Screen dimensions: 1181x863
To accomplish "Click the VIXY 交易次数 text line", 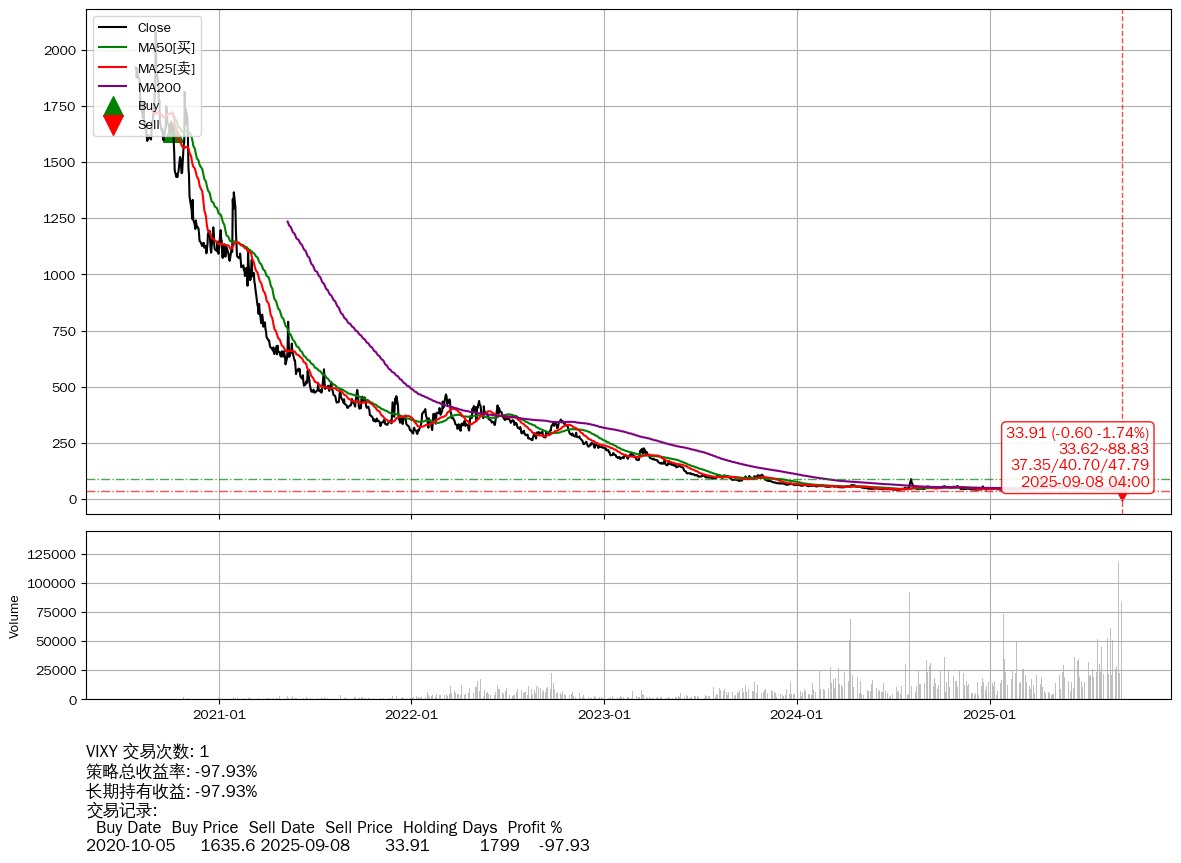I will 148,752.
